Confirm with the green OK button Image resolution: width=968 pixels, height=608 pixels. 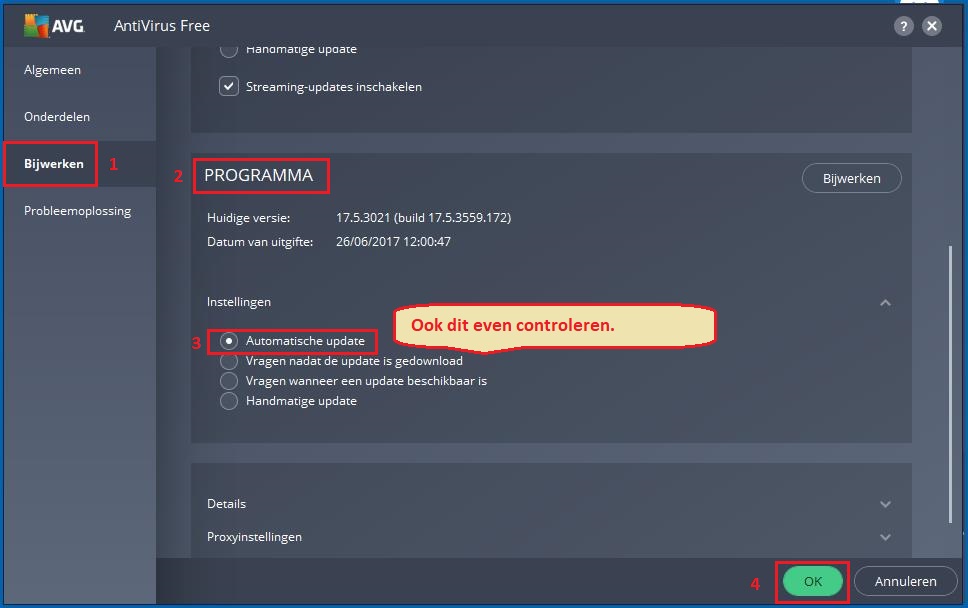(812, 581)
